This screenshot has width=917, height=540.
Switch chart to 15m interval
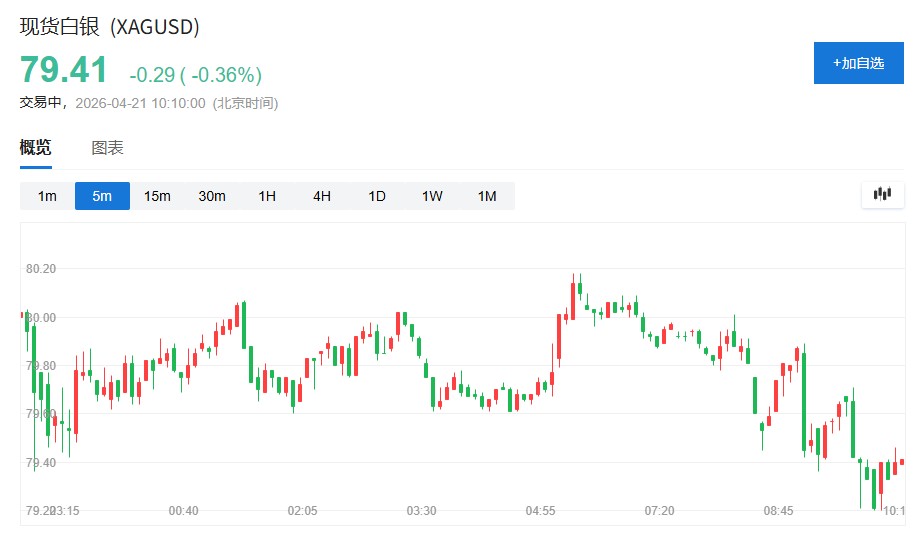point(157,196)
